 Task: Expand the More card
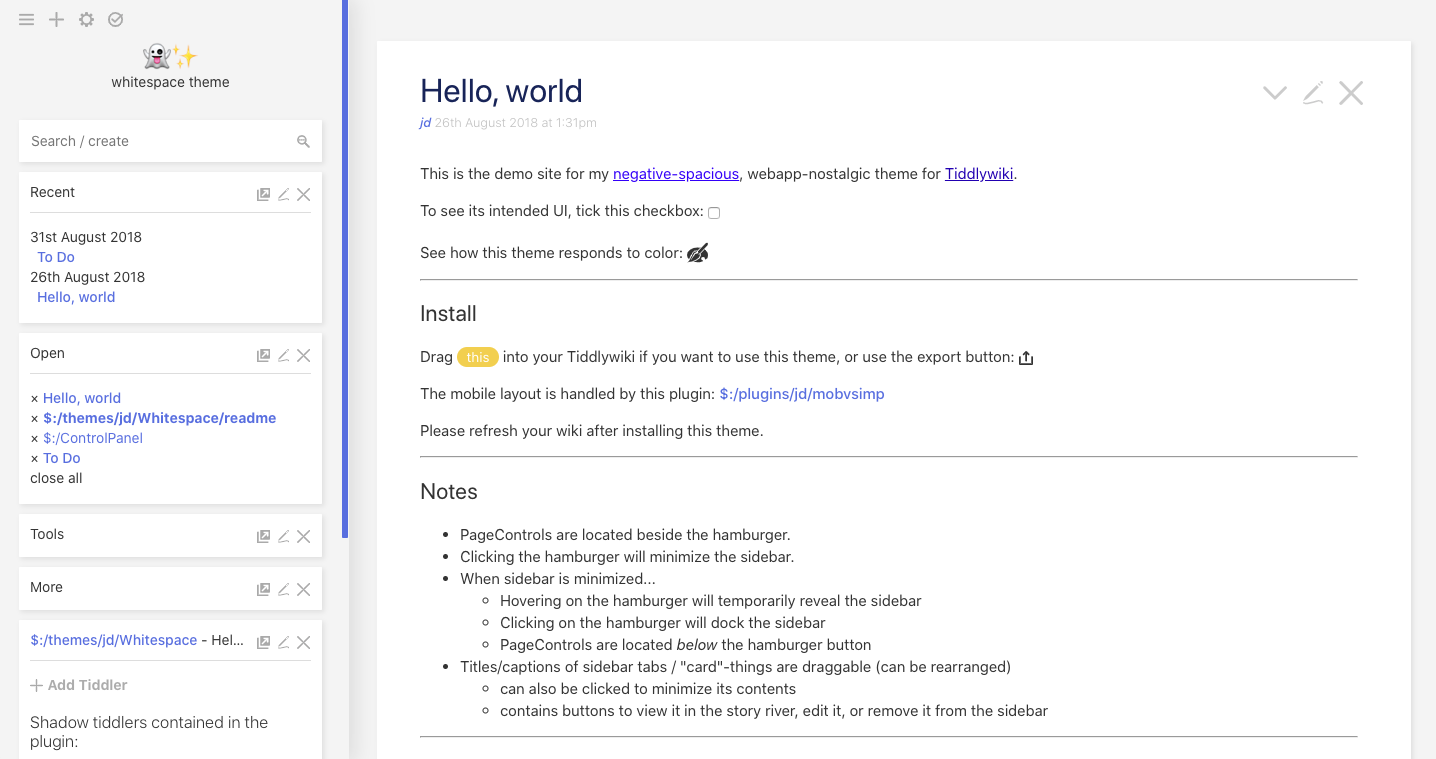tap(46, 587)
